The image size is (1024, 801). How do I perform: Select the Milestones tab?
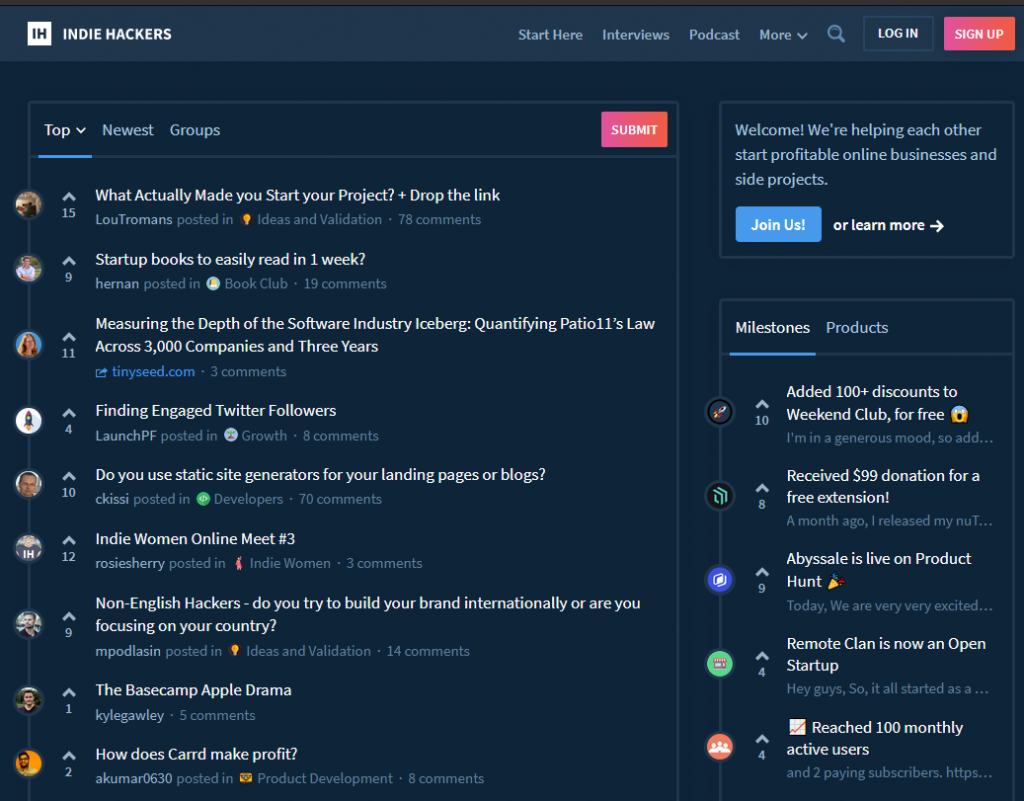pos(773,327)
